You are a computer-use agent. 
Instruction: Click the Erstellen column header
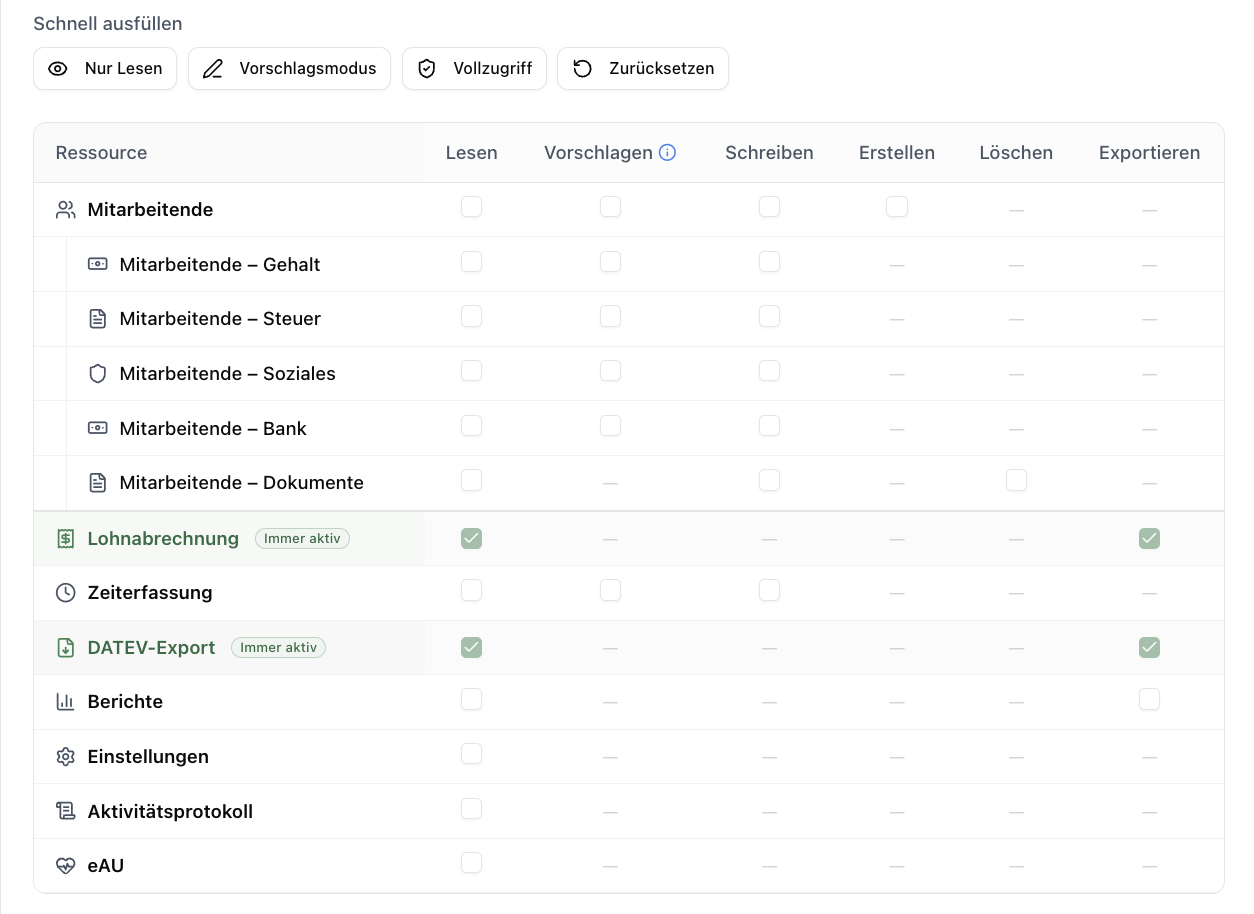coord(897,153)
